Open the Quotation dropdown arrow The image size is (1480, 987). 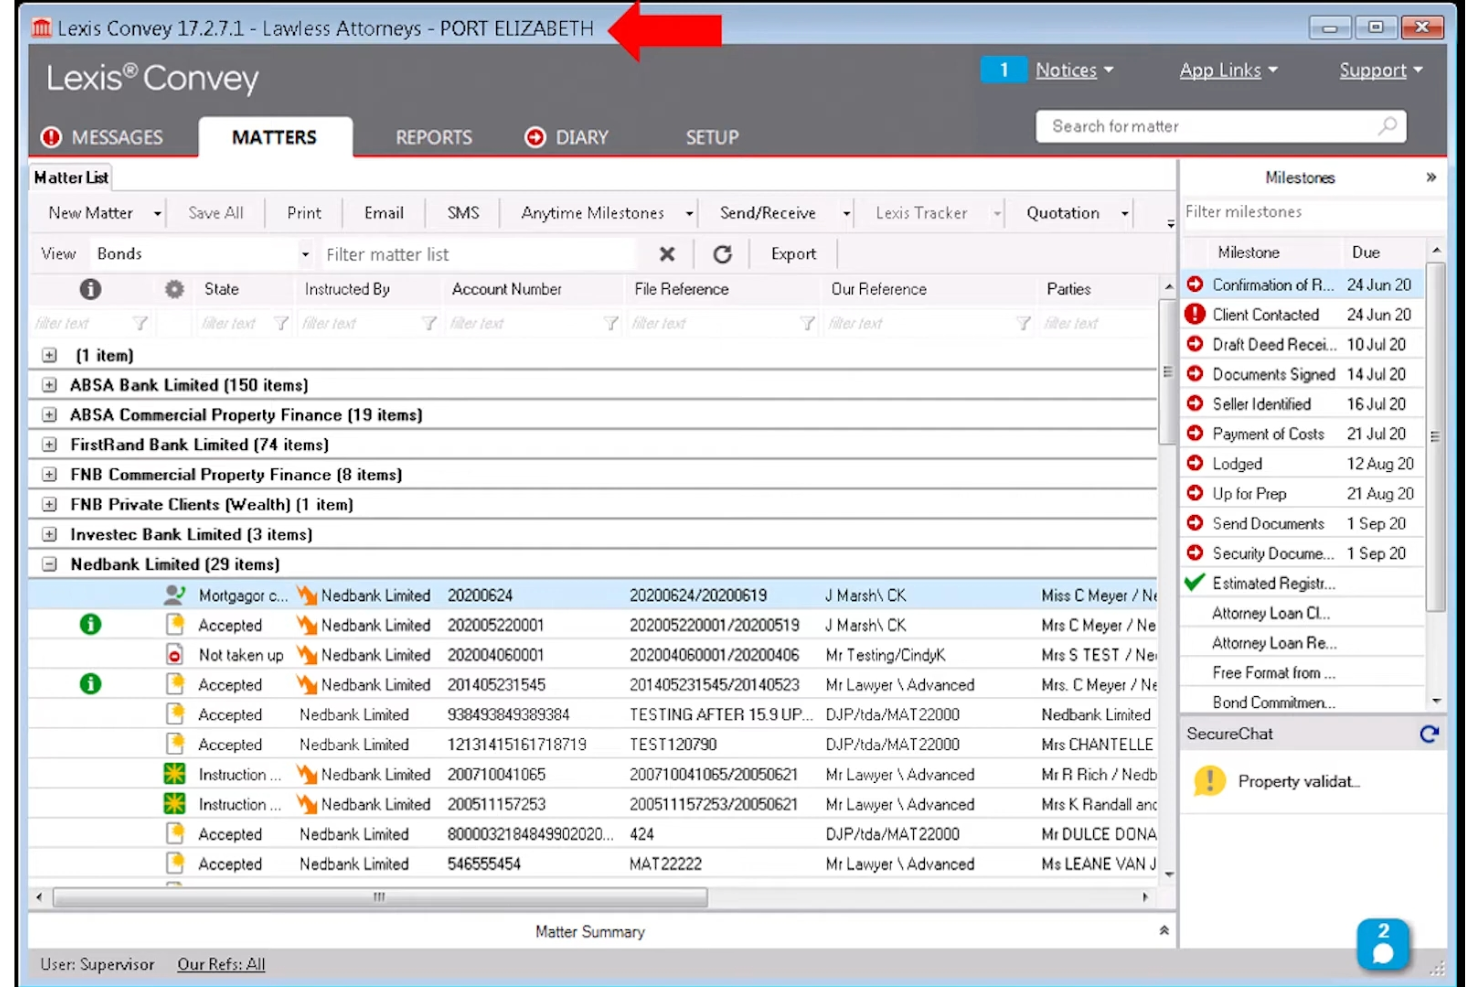[x=1125, y=214]
